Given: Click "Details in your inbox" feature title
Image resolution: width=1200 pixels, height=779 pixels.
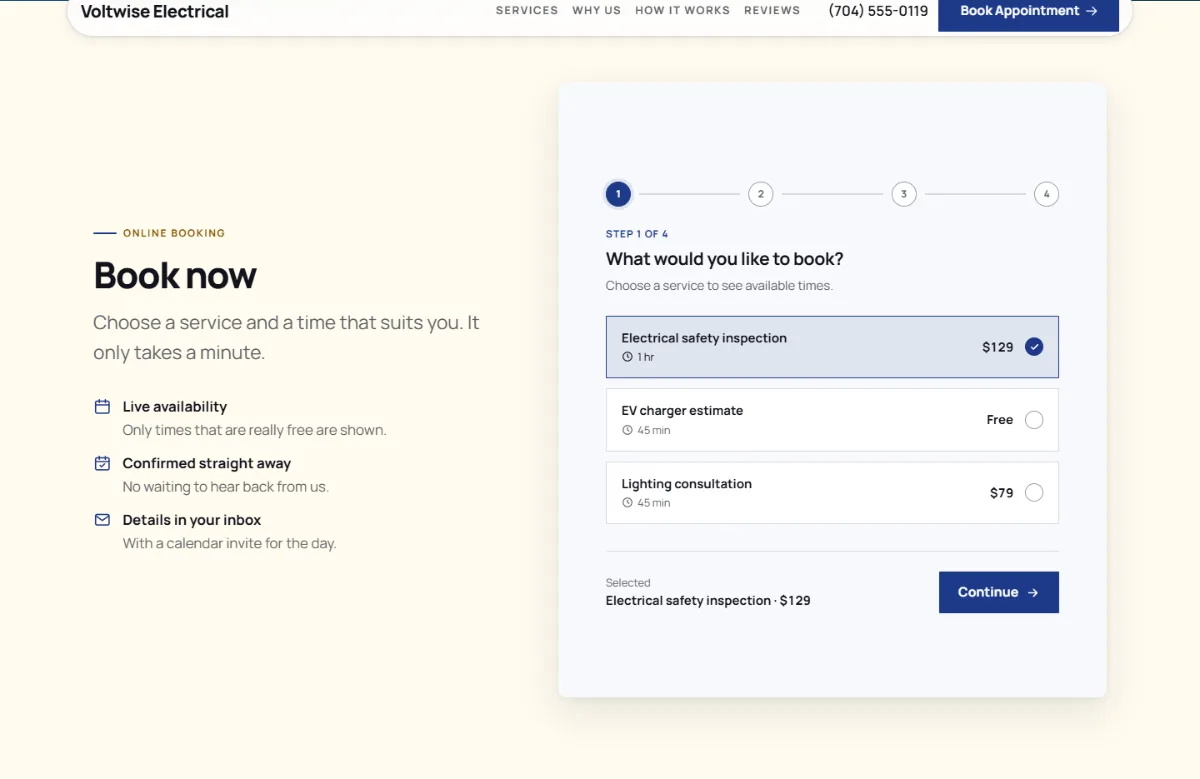Looking at the screenshot, I should coord(192,520).
